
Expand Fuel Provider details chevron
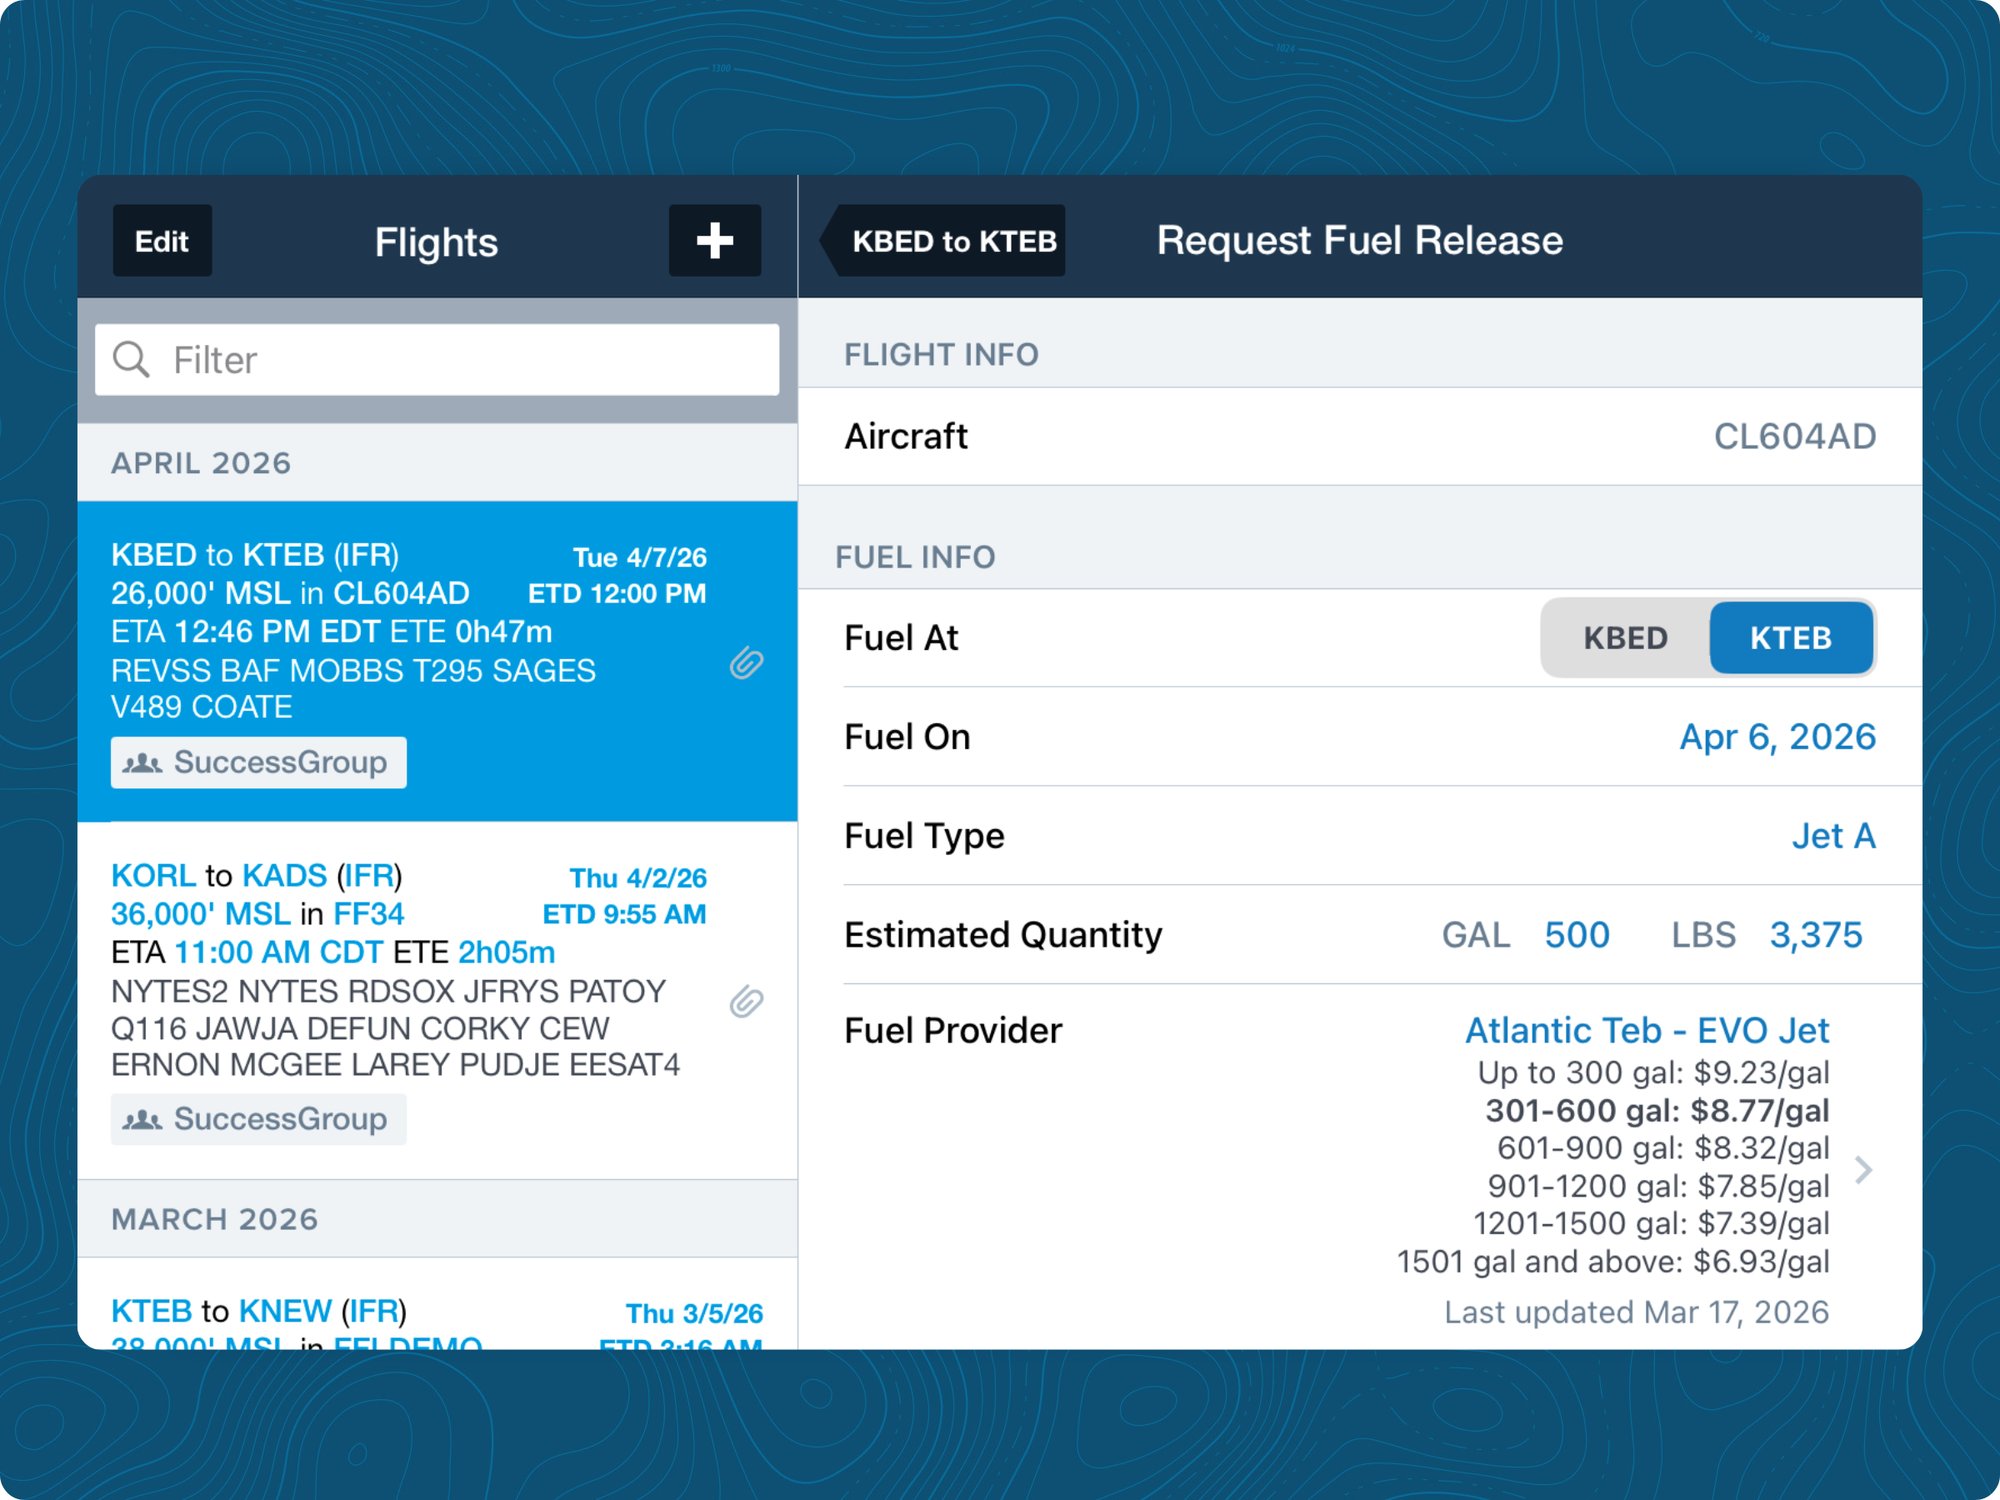tap(1863, 1169)
